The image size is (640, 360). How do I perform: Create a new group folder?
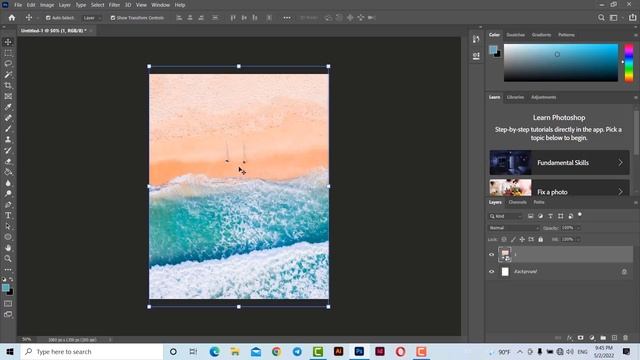pyautogui.click(x=603, y=338)
